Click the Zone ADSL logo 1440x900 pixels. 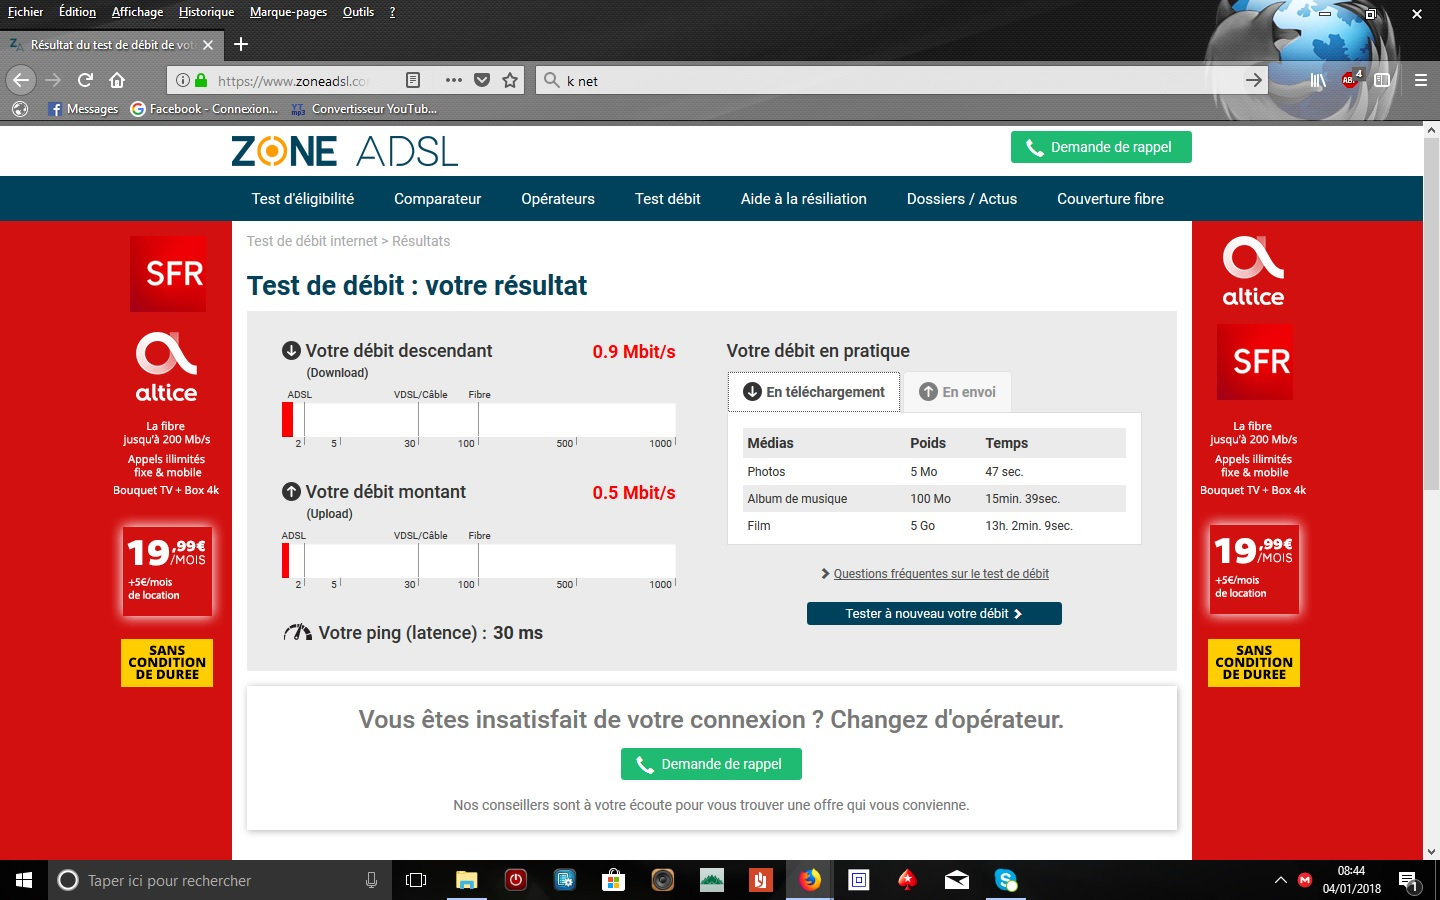344,151
